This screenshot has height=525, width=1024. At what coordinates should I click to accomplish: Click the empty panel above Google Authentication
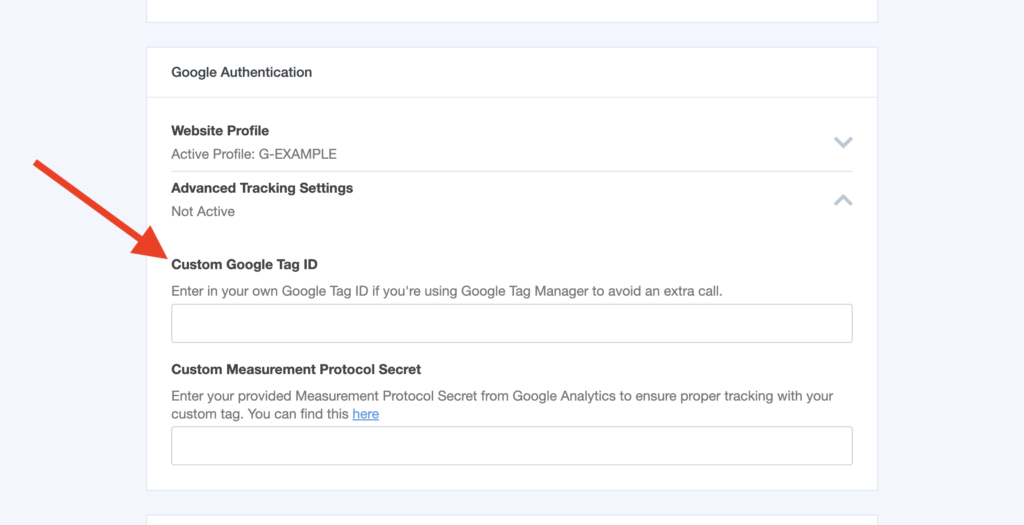511,10
